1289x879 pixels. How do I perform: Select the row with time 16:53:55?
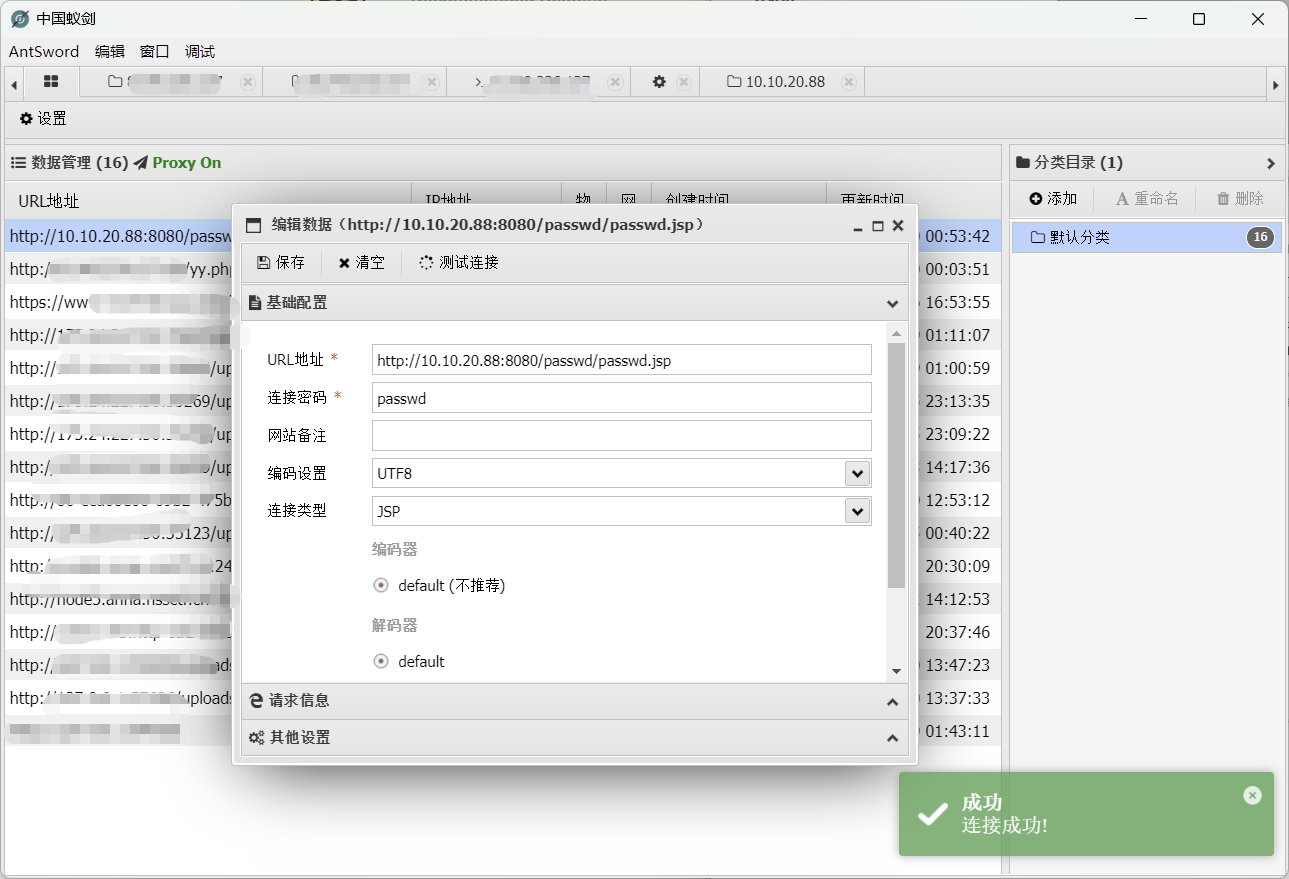click(502, 302)
